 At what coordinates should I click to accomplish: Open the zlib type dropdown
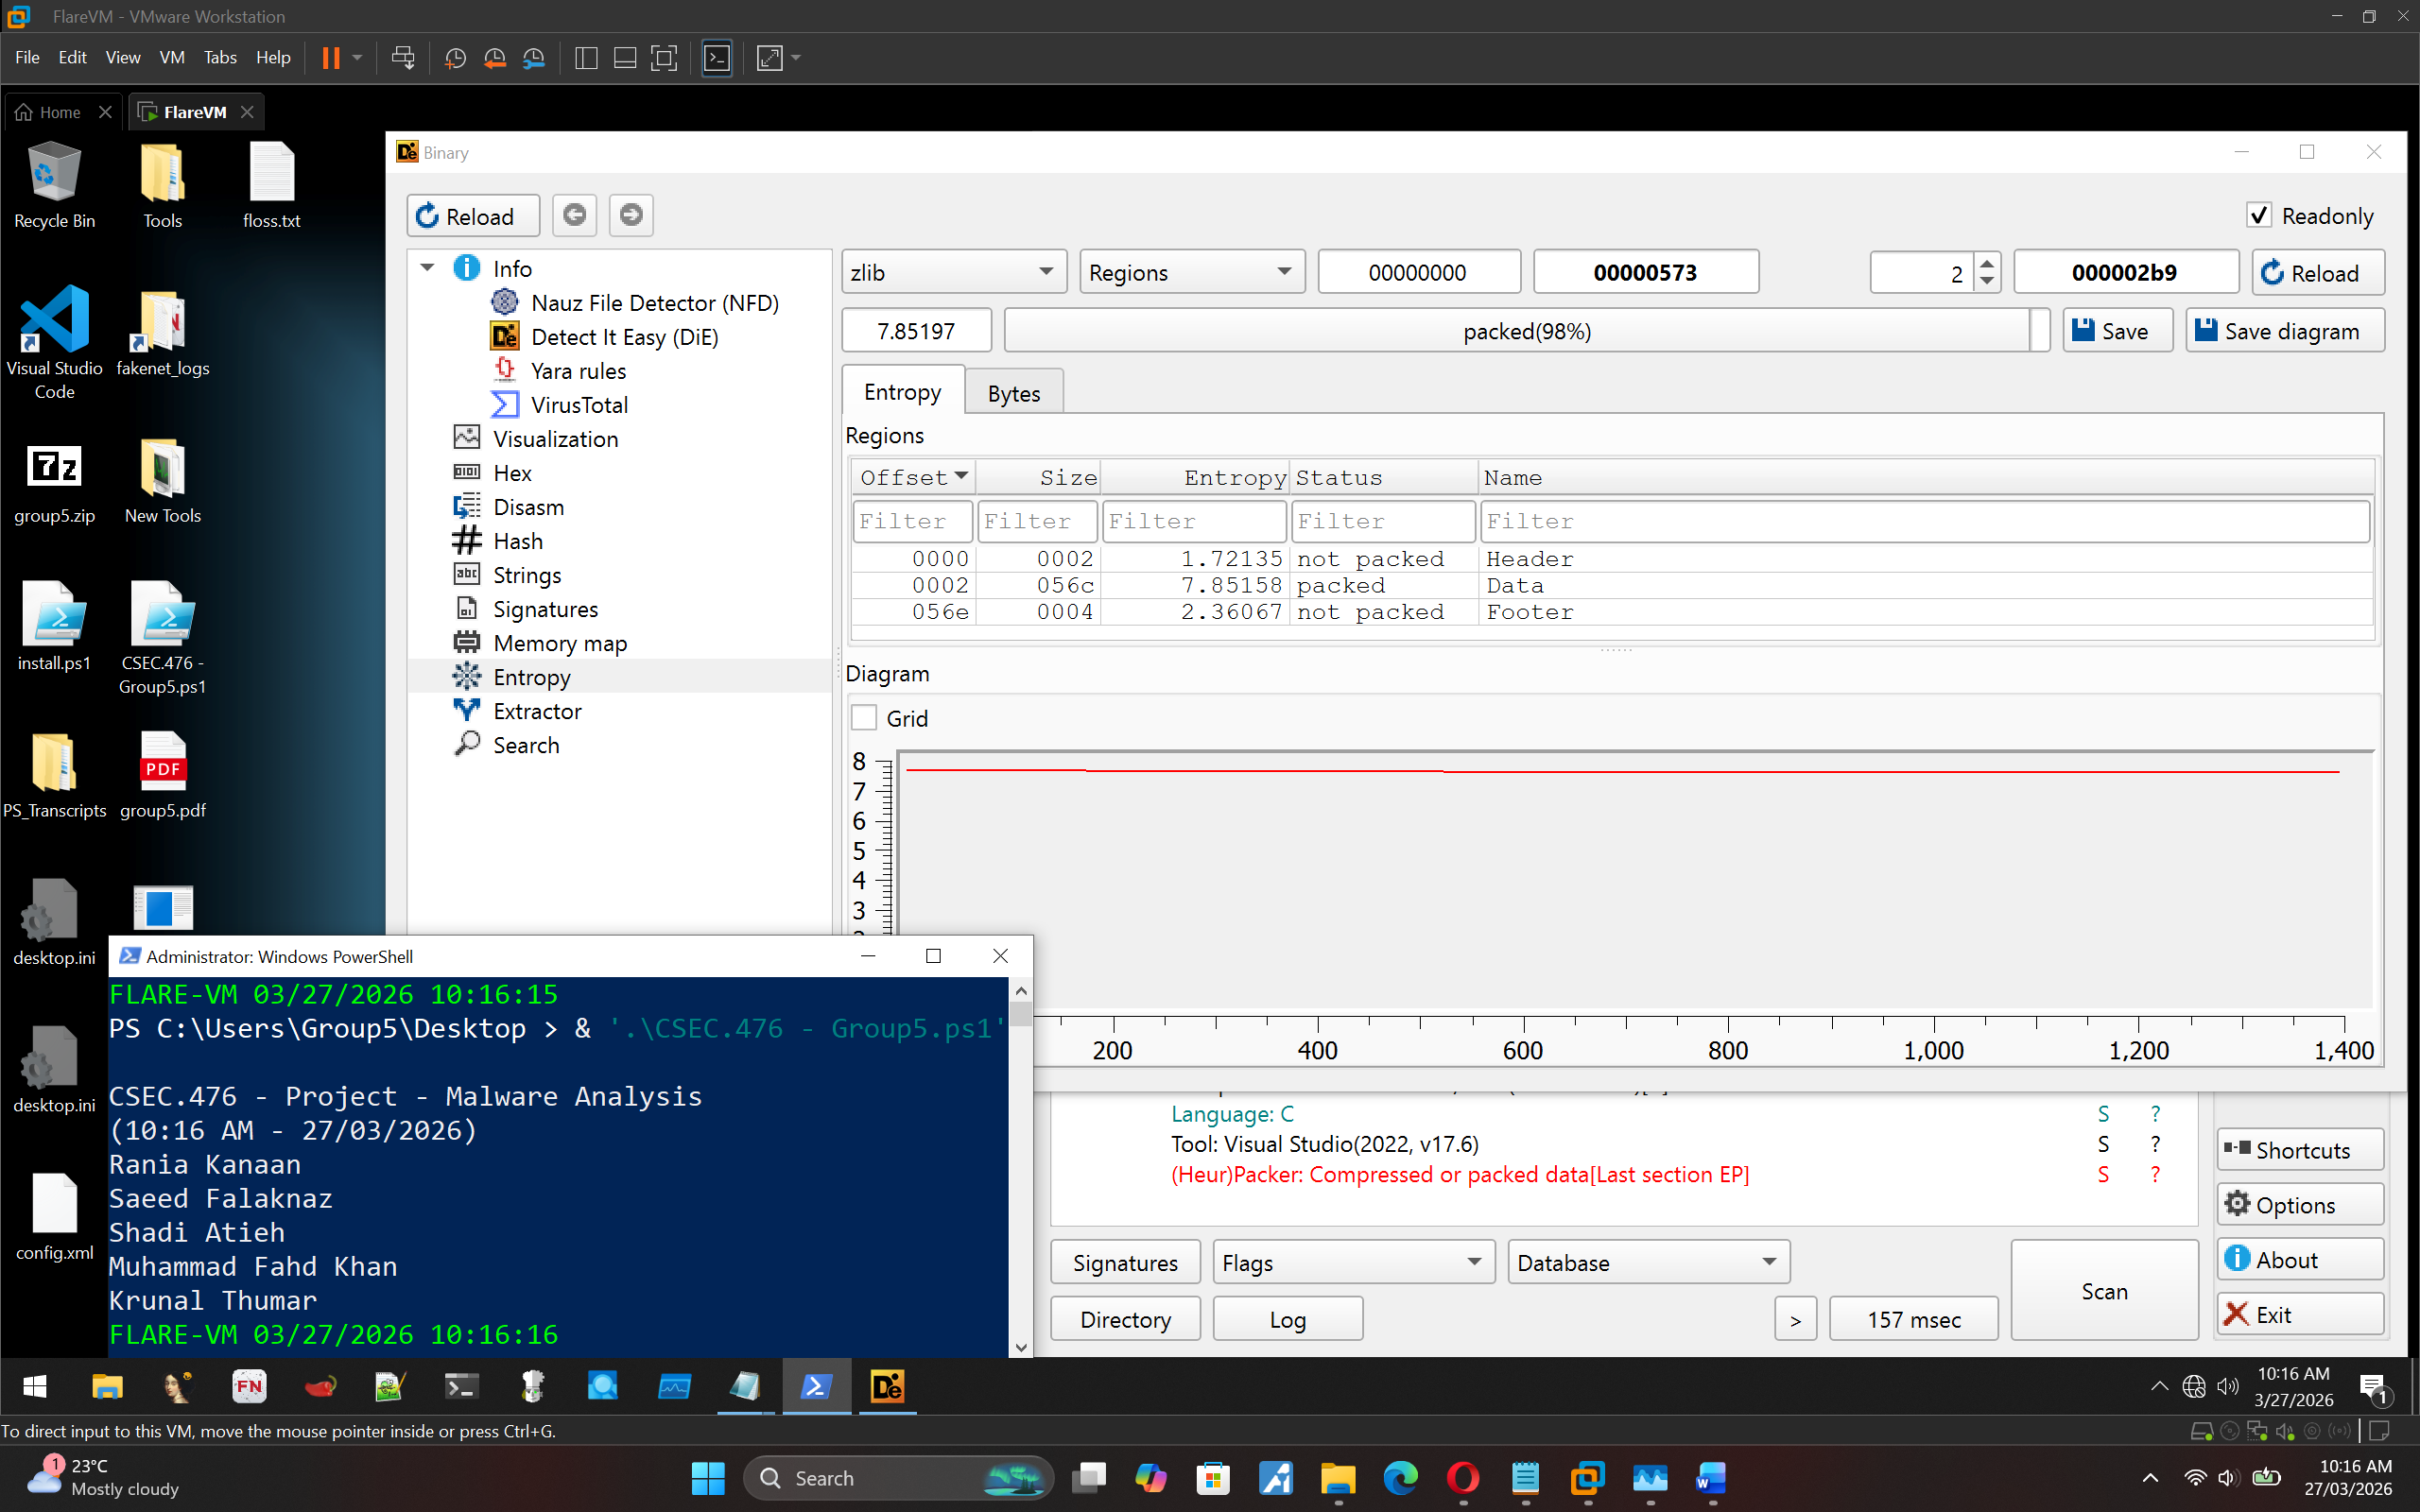952,272
